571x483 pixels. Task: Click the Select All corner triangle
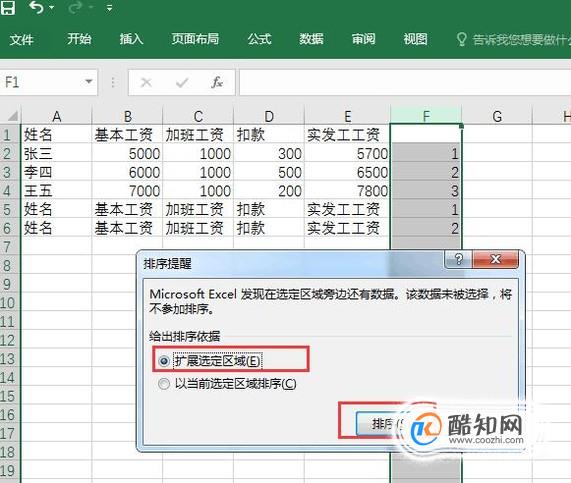point(12,116)
